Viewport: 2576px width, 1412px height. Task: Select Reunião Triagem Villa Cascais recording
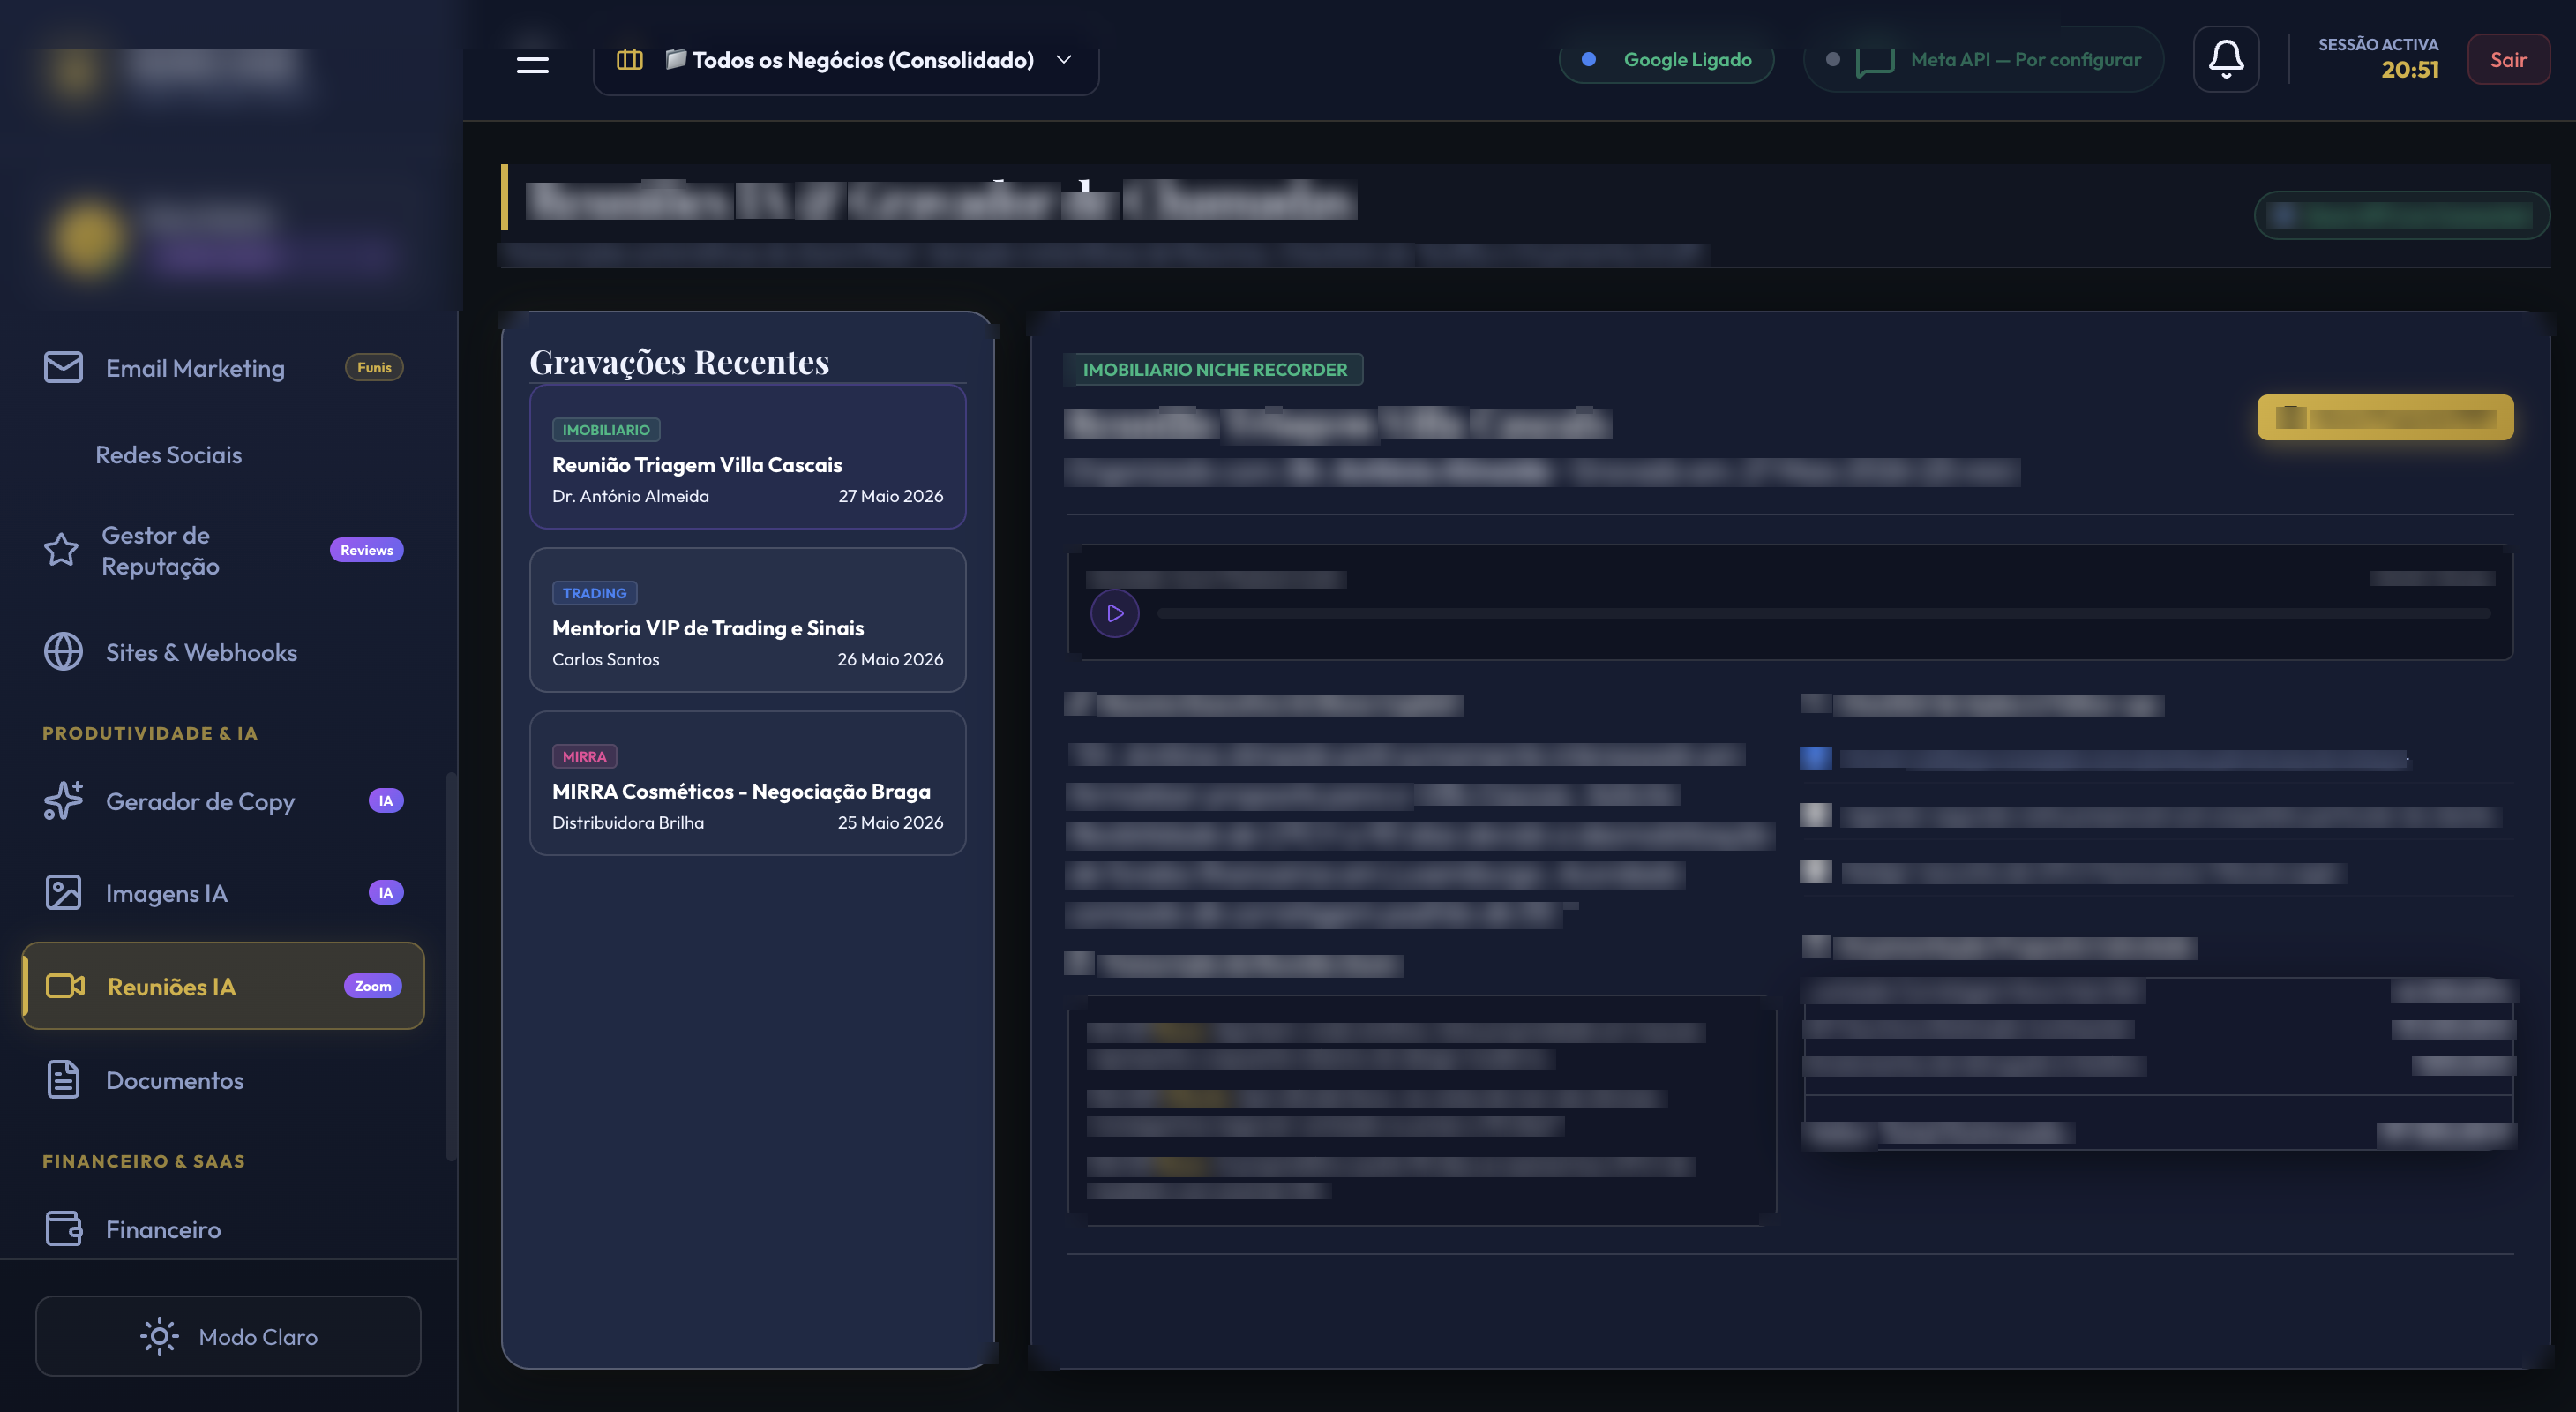point(748,456)
